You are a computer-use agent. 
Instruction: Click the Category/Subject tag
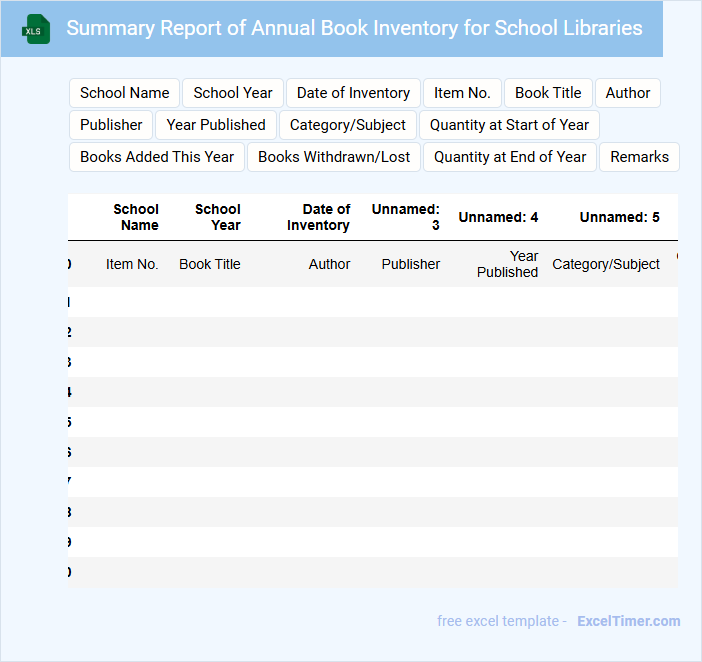tap(348, 125)
